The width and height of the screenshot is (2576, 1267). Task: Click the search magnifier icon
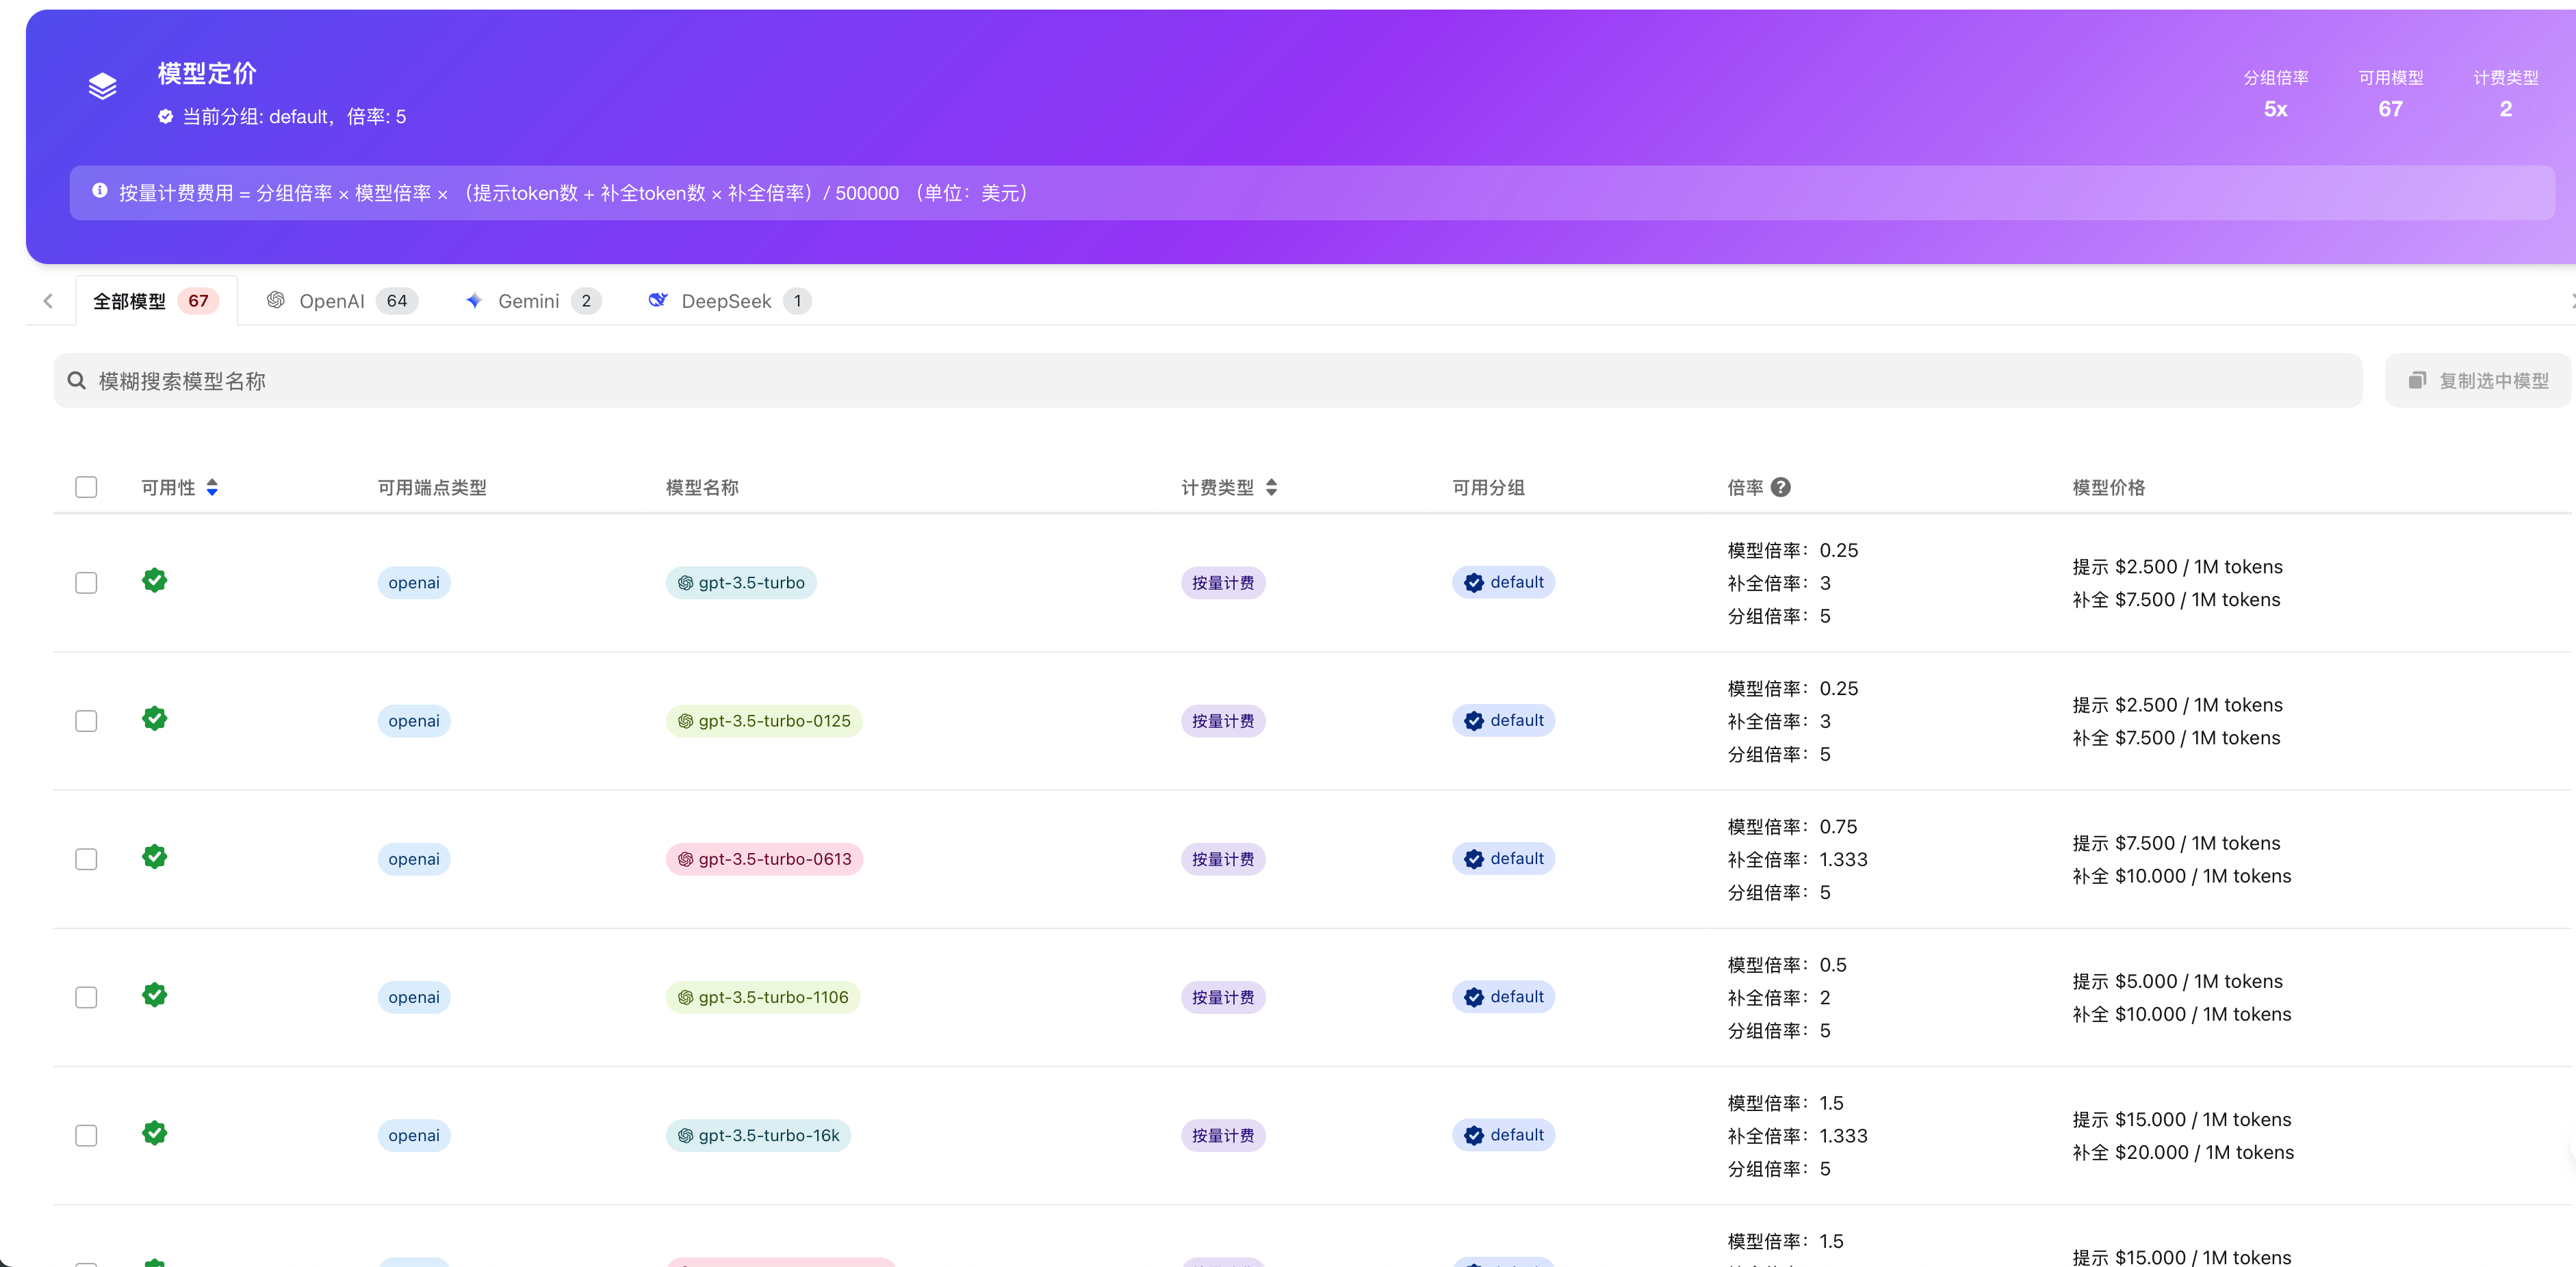pos(76,381)
